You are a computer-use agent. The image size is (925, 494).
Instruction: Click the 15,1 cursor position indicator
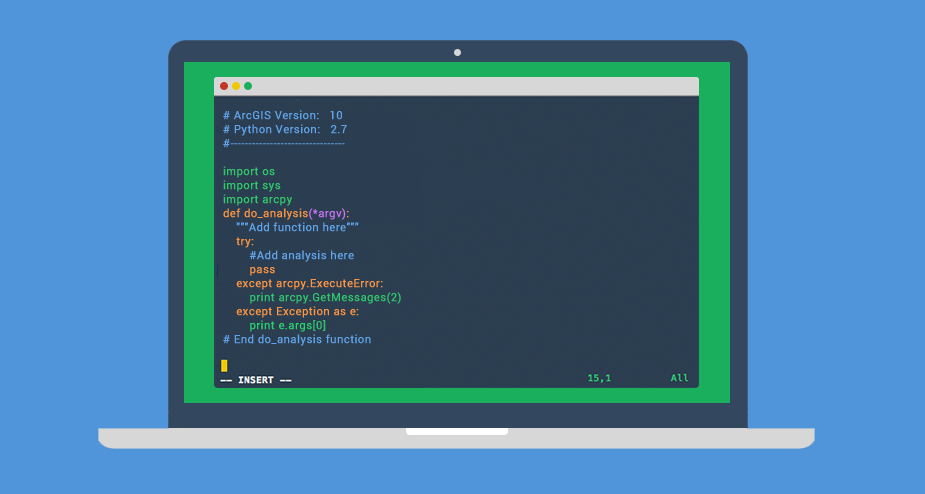pyautogui.click(x=599, y=378)
